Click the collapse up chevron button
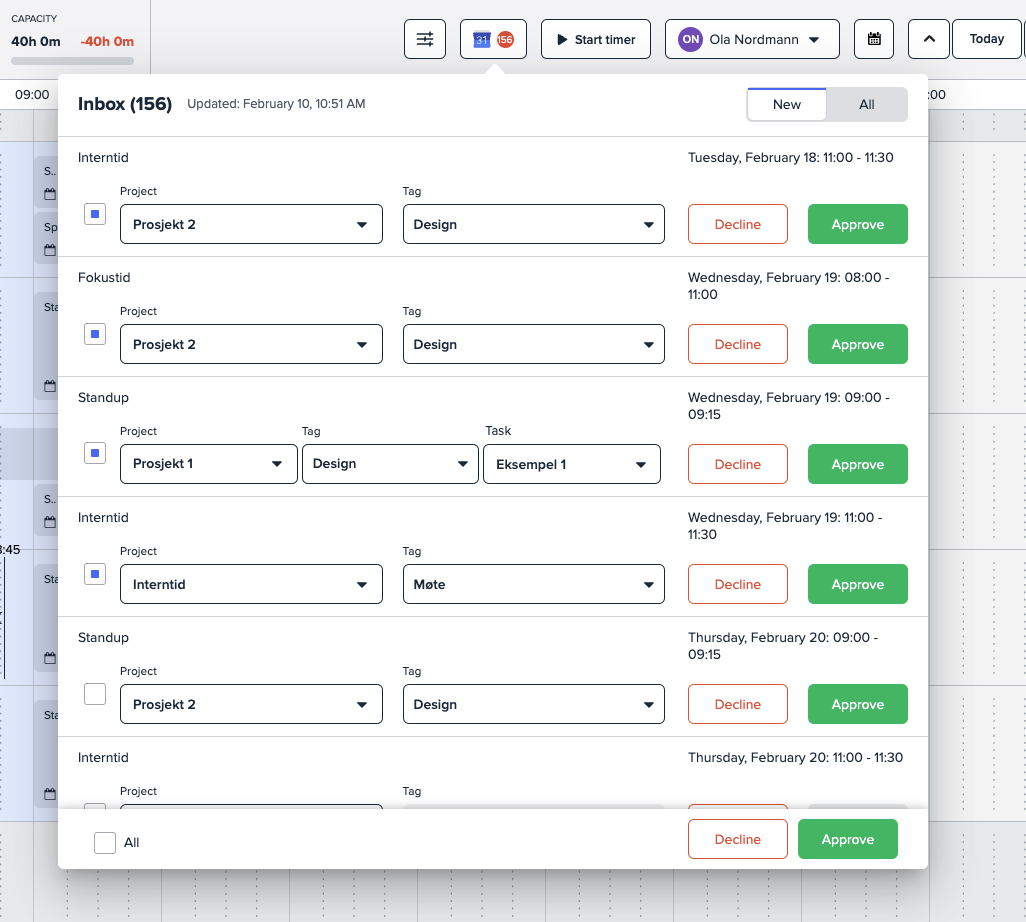 tap(929, 39)
